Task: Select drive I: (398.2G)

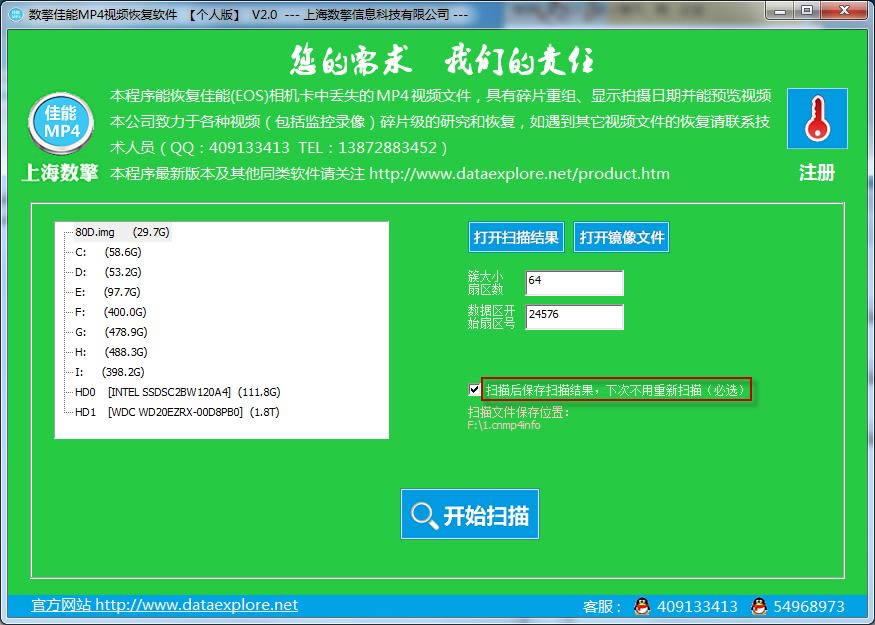Action: (109, 372)
